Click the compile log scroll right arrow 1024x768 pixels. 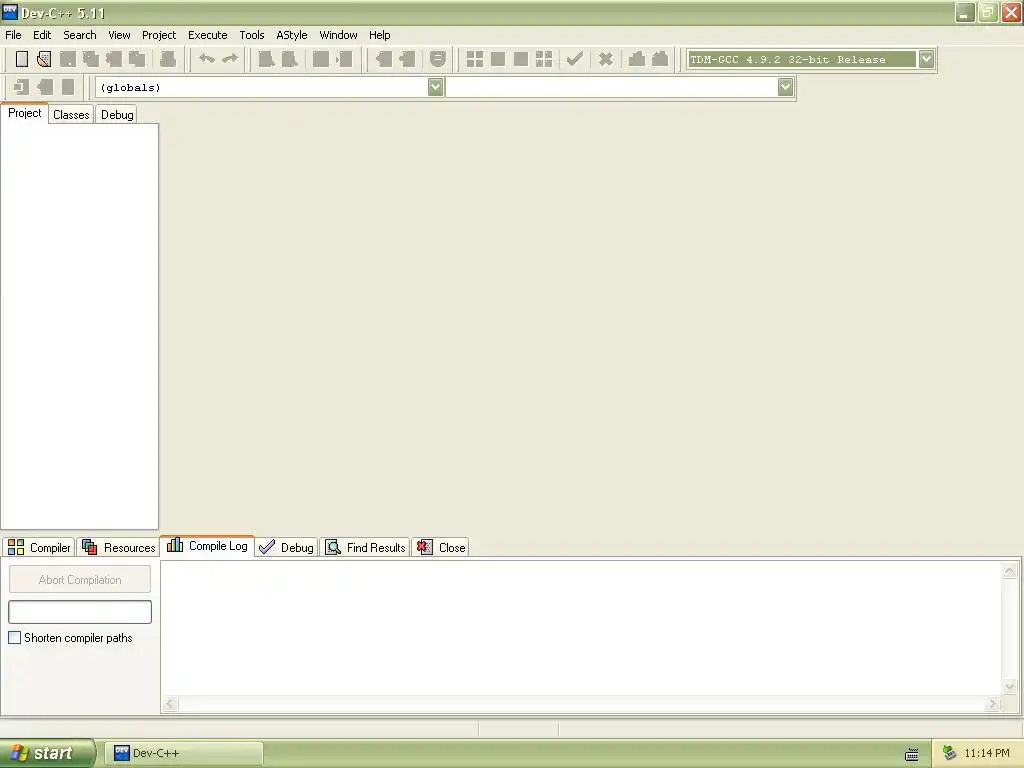(993, 703)
